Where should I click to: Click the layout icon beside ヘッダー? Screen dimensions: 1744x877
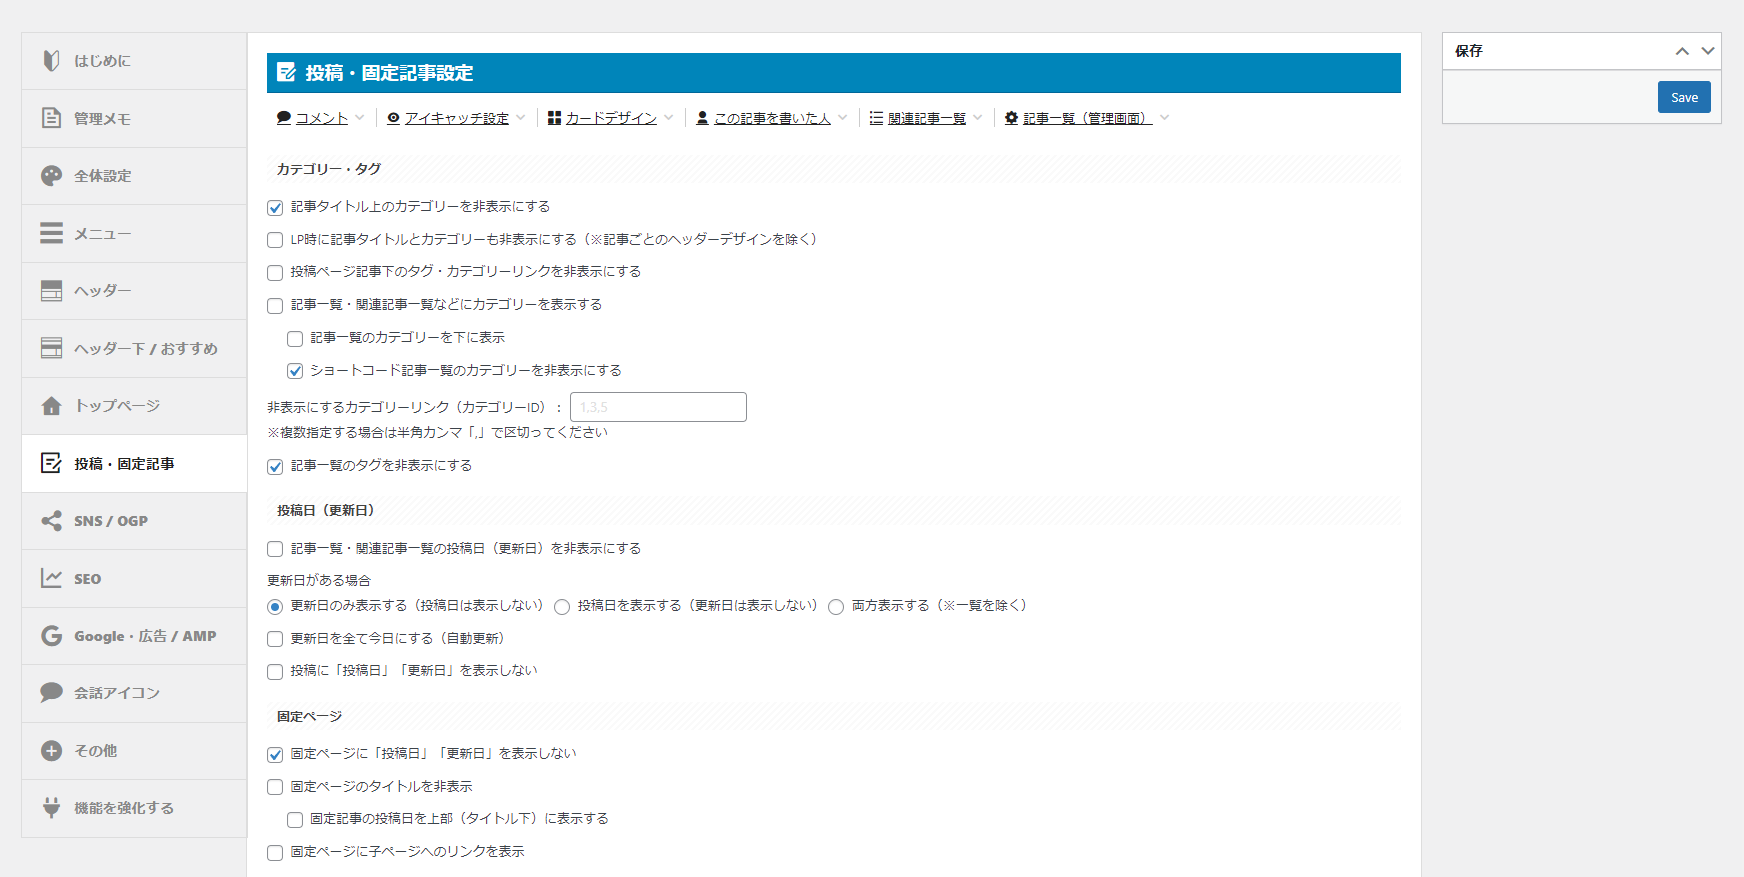pyautogui.click(x=51, y=291)
